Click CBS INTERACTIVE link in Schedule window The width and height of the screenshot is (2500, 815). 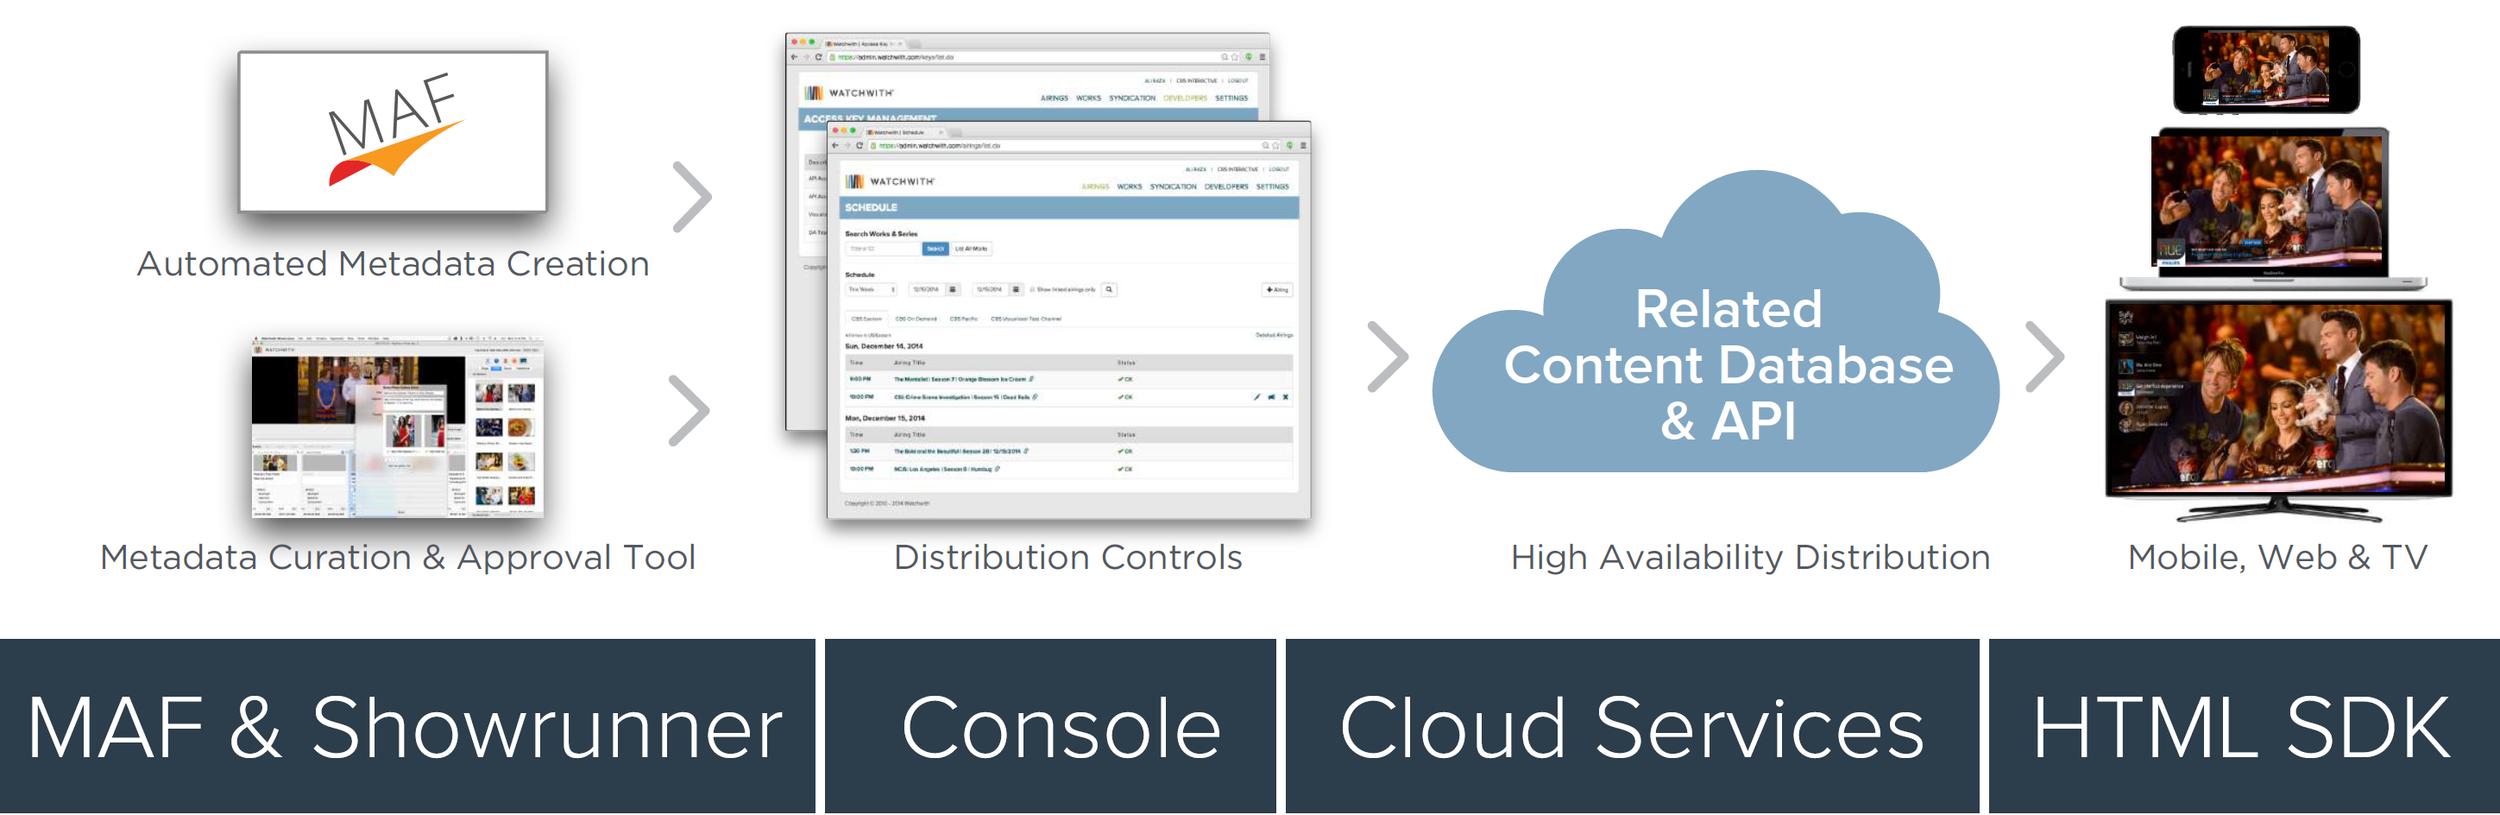point(1237,169)
